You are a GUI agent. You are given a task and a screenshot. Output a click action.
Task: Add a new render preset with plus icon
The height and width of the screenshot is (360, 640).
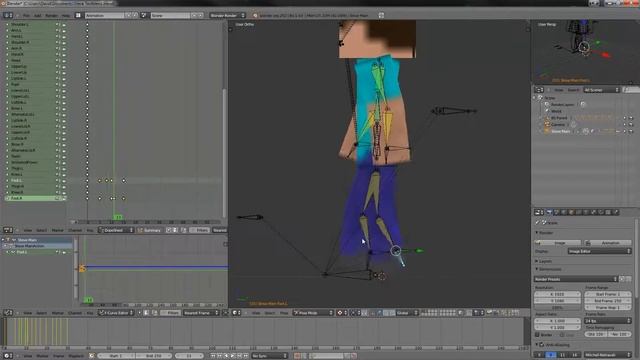622,279
